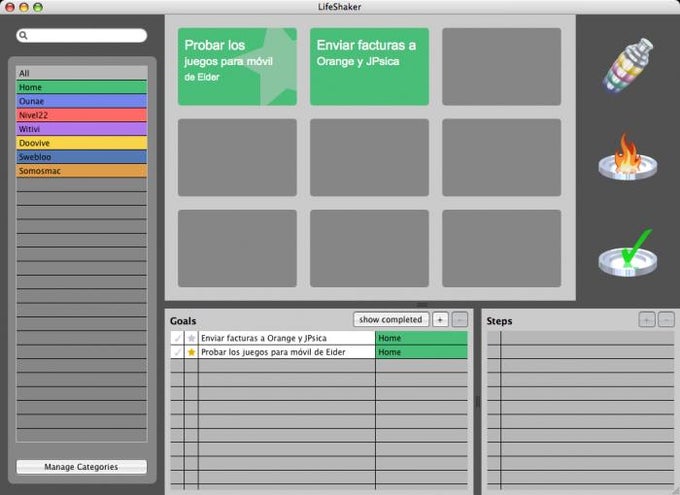Click Home cell of Enviar facturas row

click(x=422, y=338)
